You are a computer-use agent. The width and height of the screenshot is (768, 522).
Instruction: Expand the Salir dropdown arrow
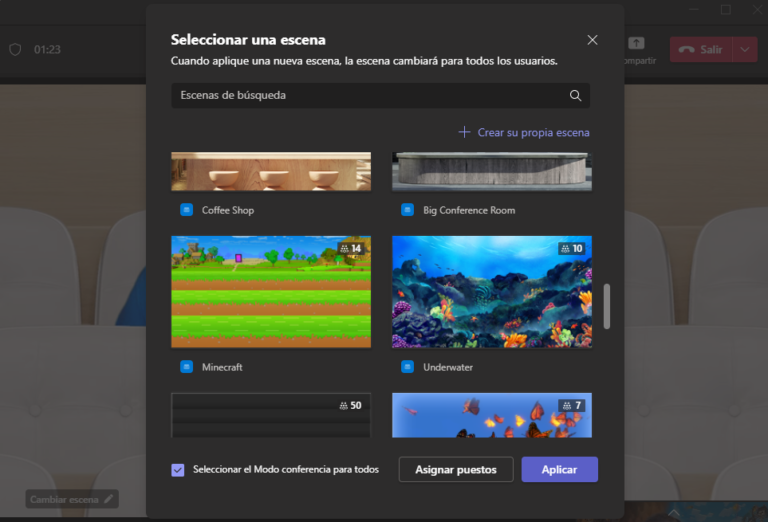tap(744, 49)
